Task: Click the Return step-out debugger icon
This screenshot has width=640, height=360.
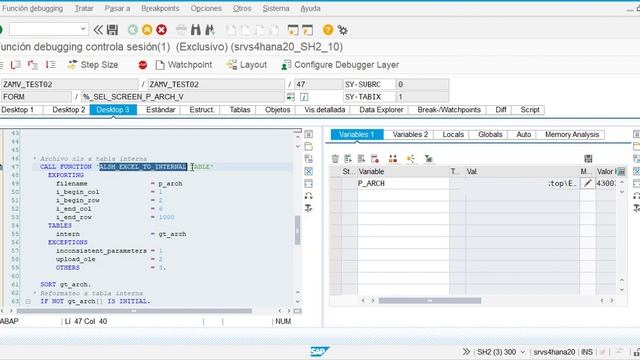Action: click(33, 65)
